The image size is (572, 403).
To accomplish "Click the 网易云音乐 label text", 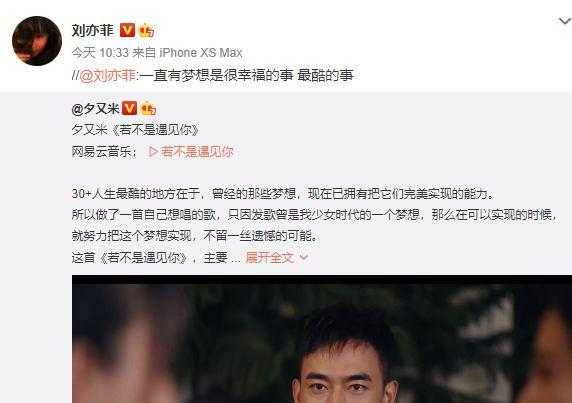I will tap(101, 152).
